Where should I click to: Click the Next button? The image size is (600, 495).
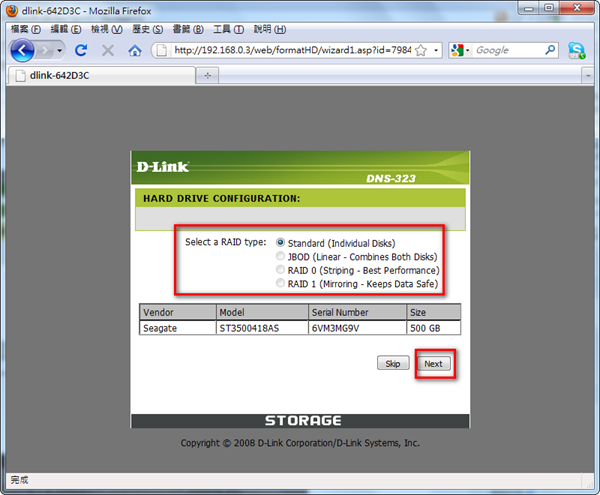coord(433,363)
